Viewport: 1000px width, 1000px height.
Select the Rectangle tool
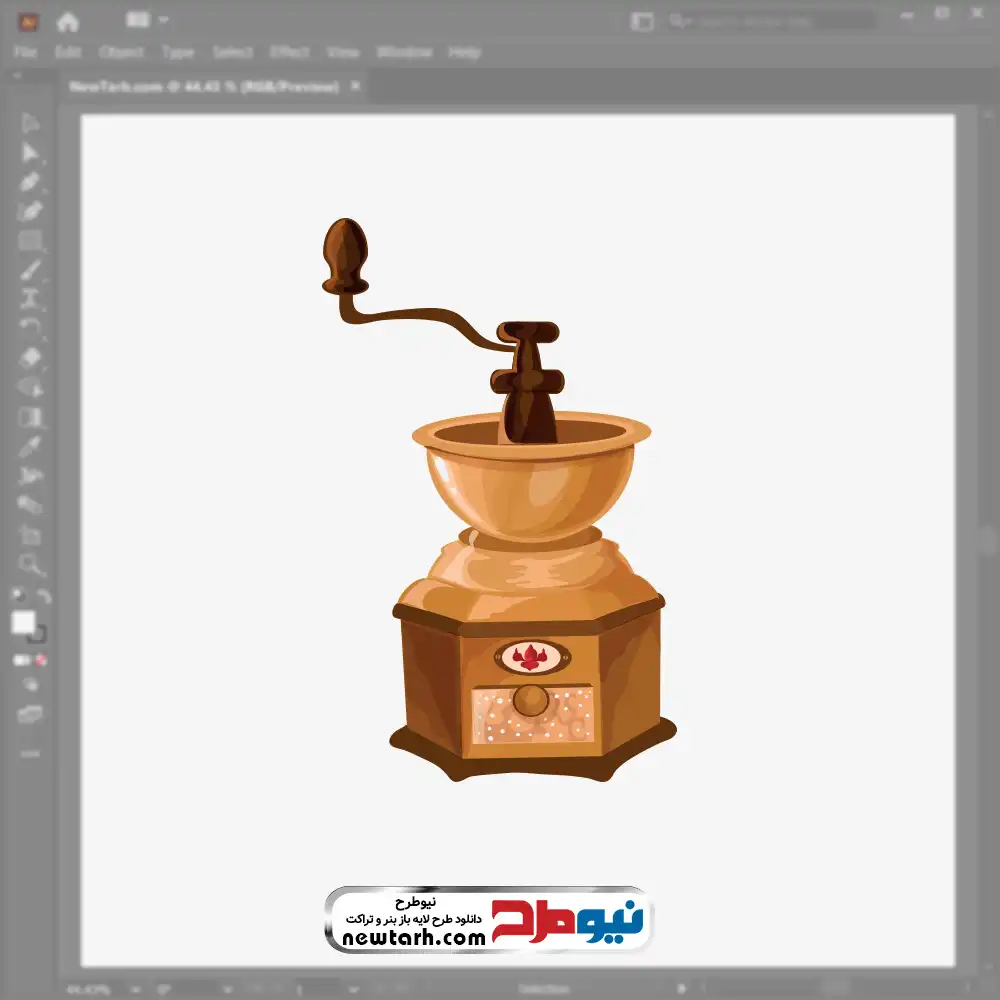30,240
